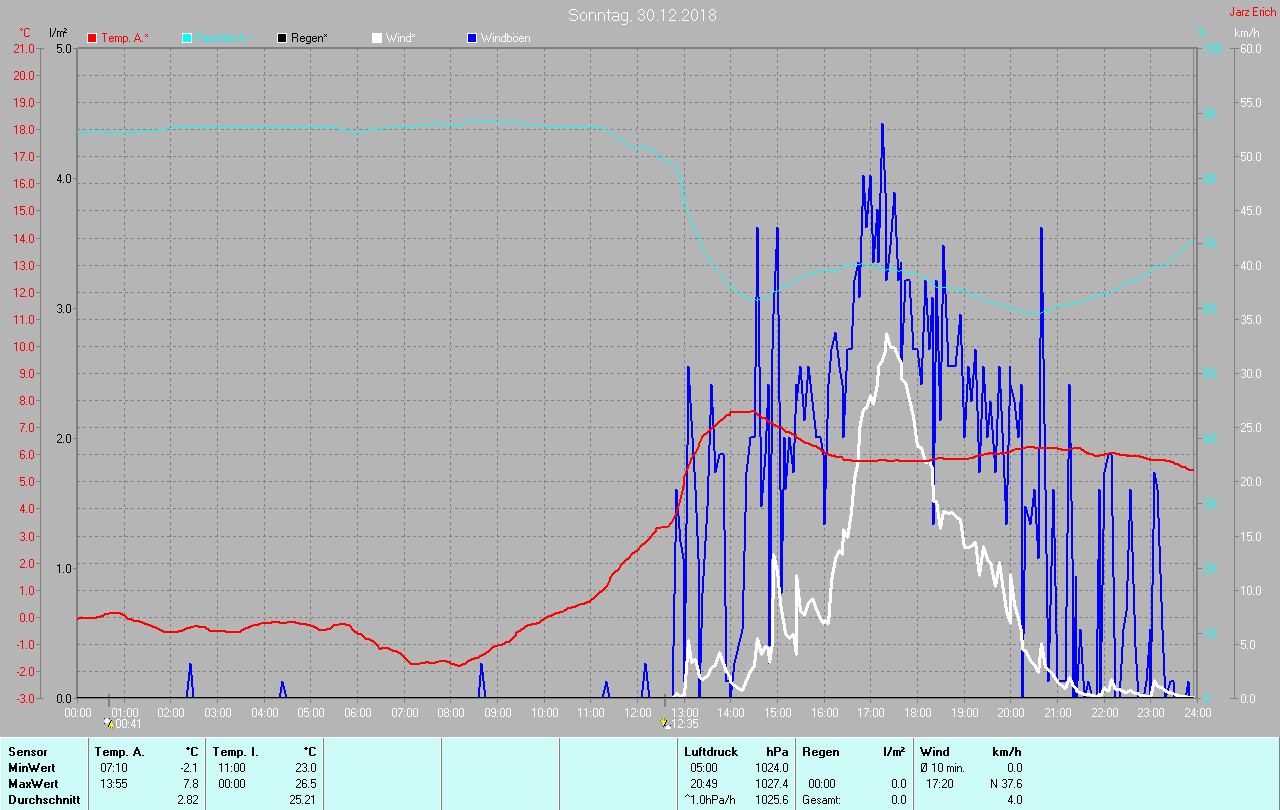Click the km/h axis unit label at top right

point(1247,33)
